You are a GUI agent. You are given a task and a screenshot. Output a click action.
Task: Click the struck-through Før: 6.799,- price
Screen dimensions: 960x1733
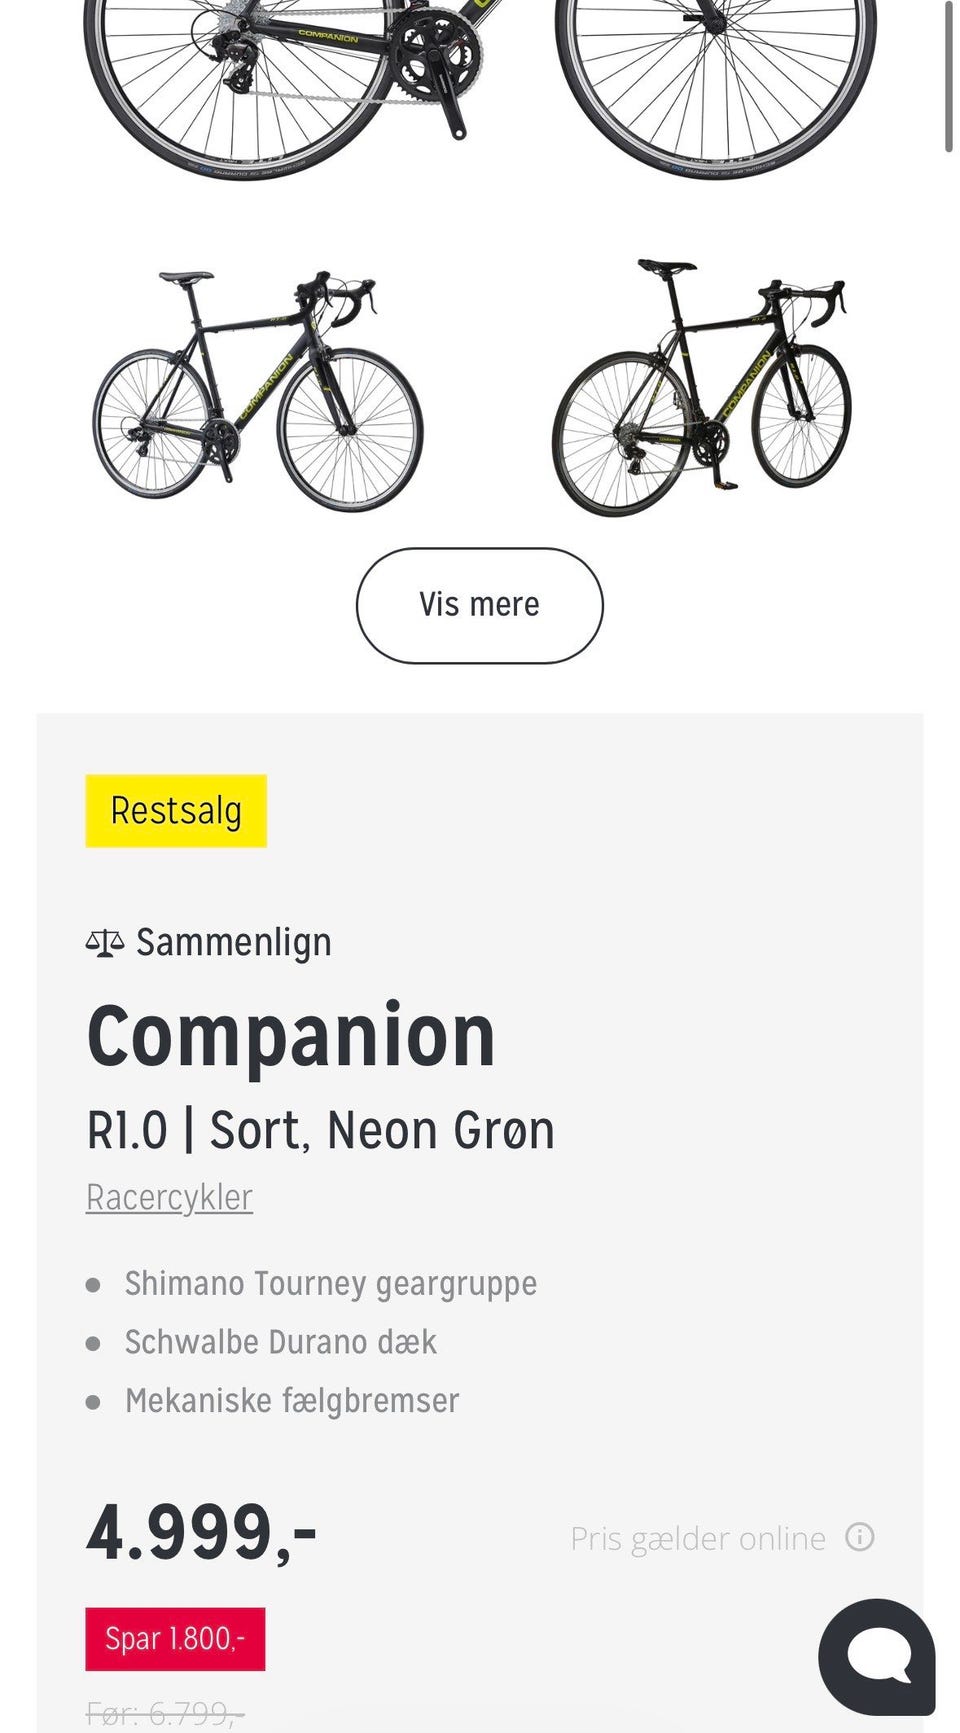[x=165, y=1713]
